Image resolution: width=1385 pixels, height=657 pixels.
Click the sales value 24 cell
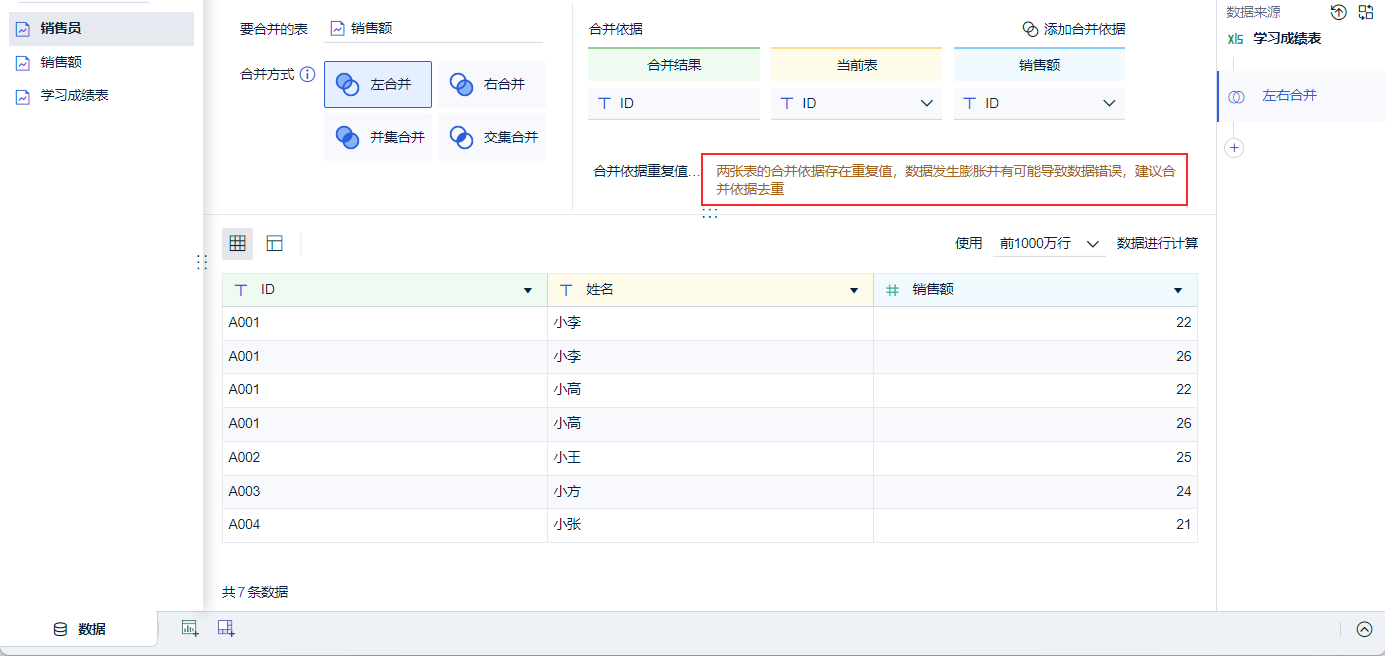point(1035,491)
